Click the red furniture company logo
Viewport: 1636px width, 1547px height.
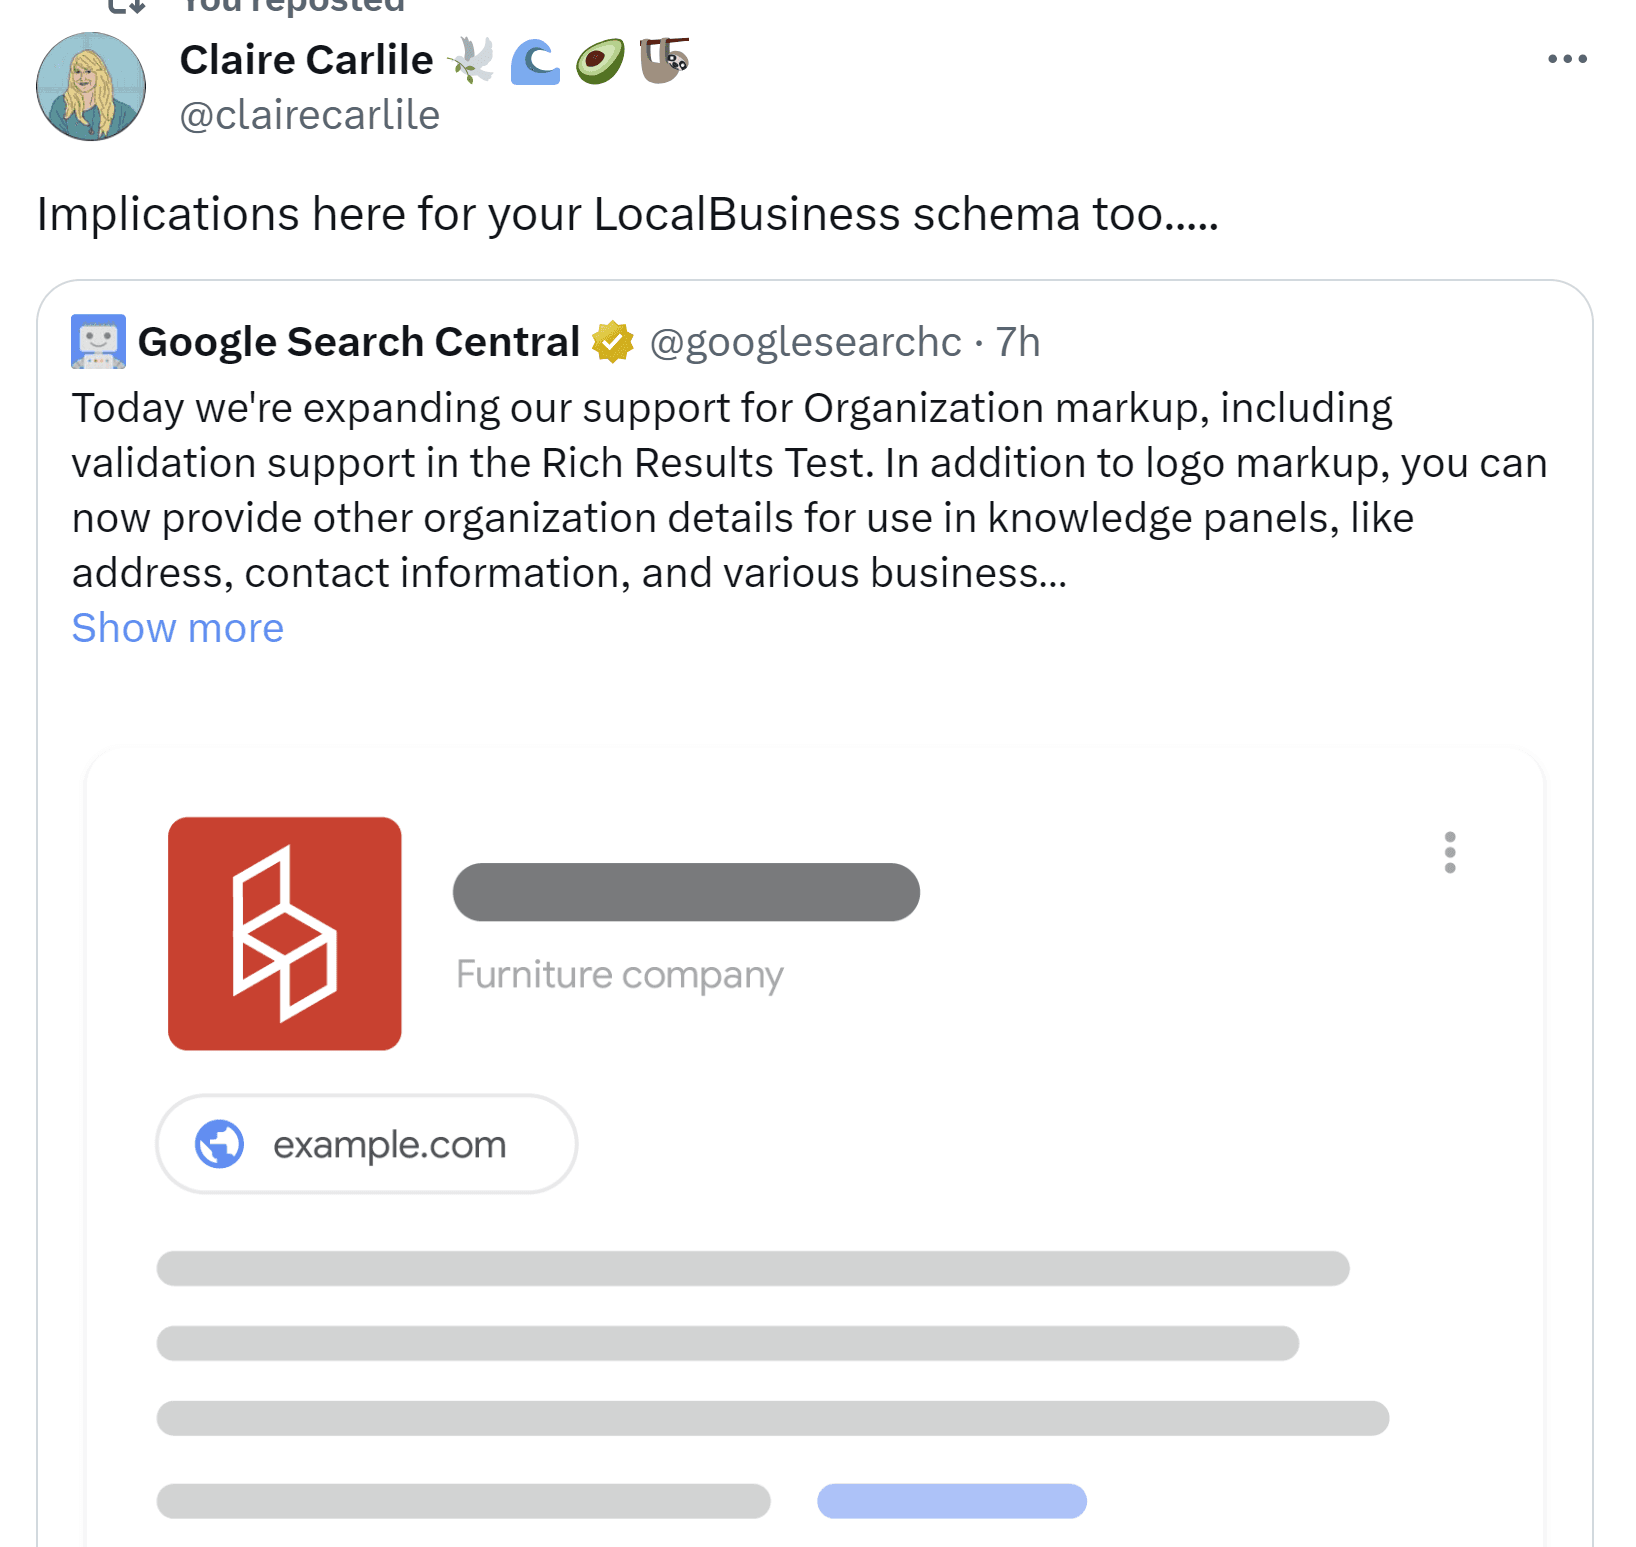coord(285,933)
